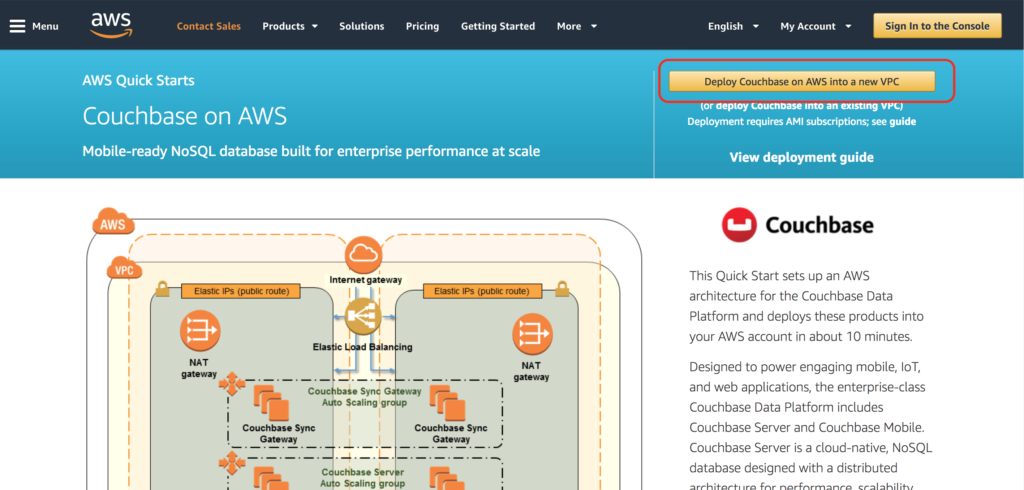Go to Getting Started page

point(498,26)
